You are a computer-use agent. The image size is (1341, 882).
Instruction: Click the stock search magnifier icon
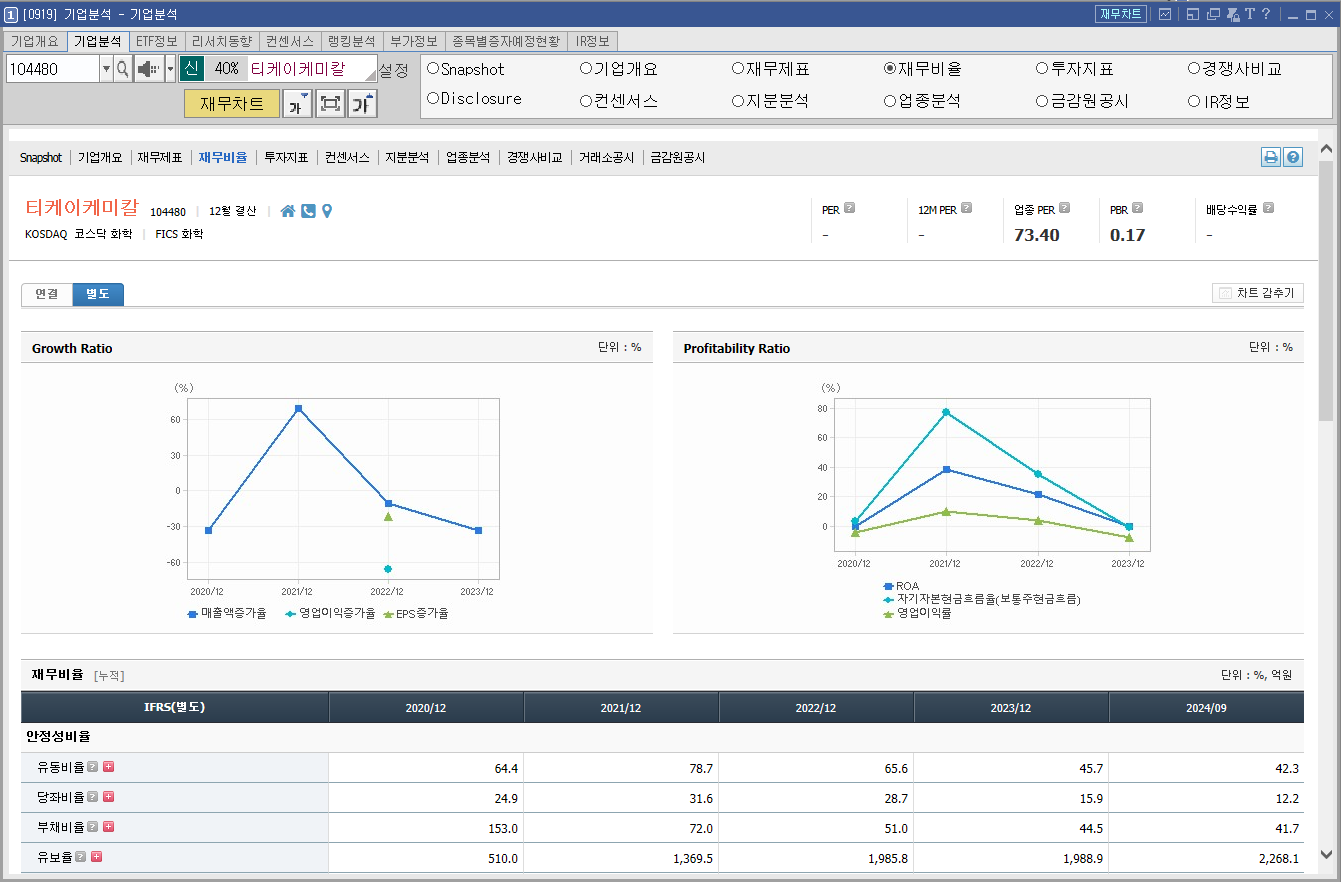(122, 70)
